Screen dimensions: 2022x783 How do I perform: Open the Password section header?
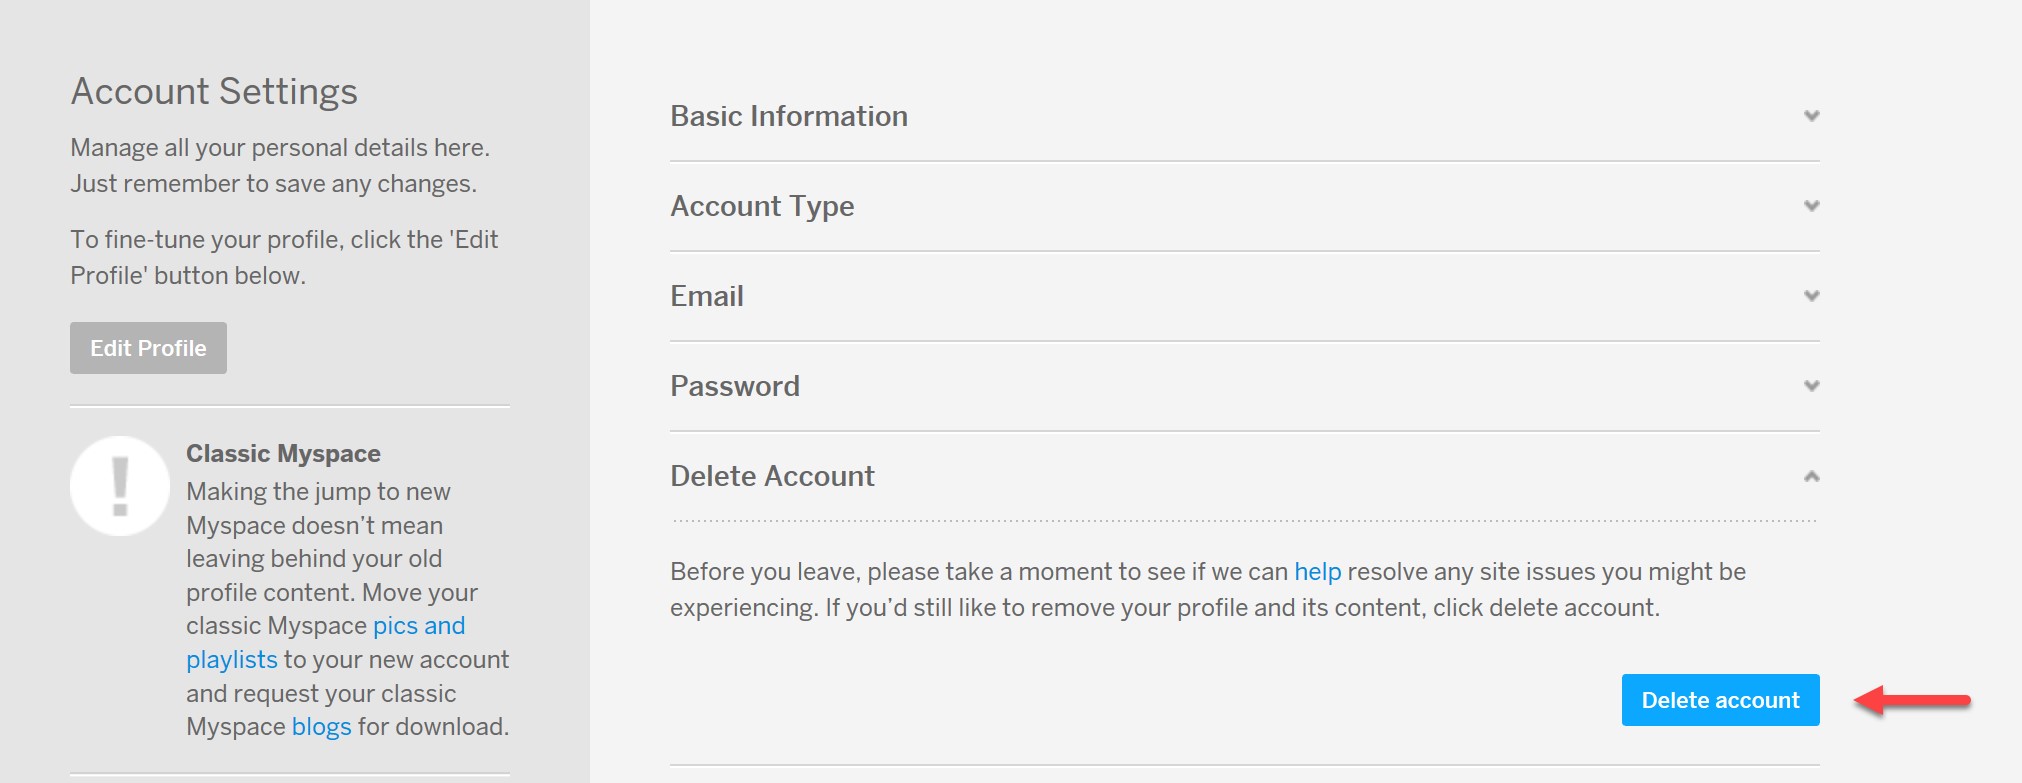coord(735,386)
